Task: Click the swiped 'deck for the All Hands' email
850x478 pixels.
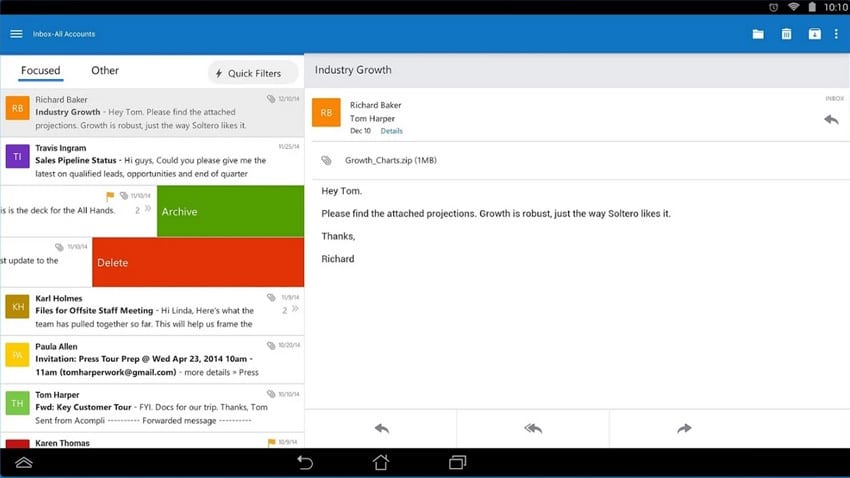Action: pos(79,211)
